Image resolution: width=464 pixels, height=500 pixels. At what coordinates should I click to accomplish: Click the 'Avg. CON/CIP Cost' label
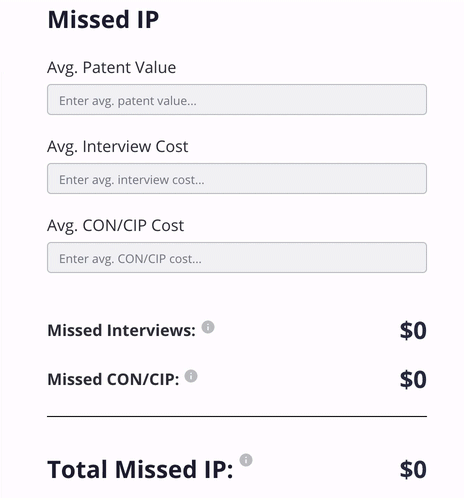coord(116,226)
